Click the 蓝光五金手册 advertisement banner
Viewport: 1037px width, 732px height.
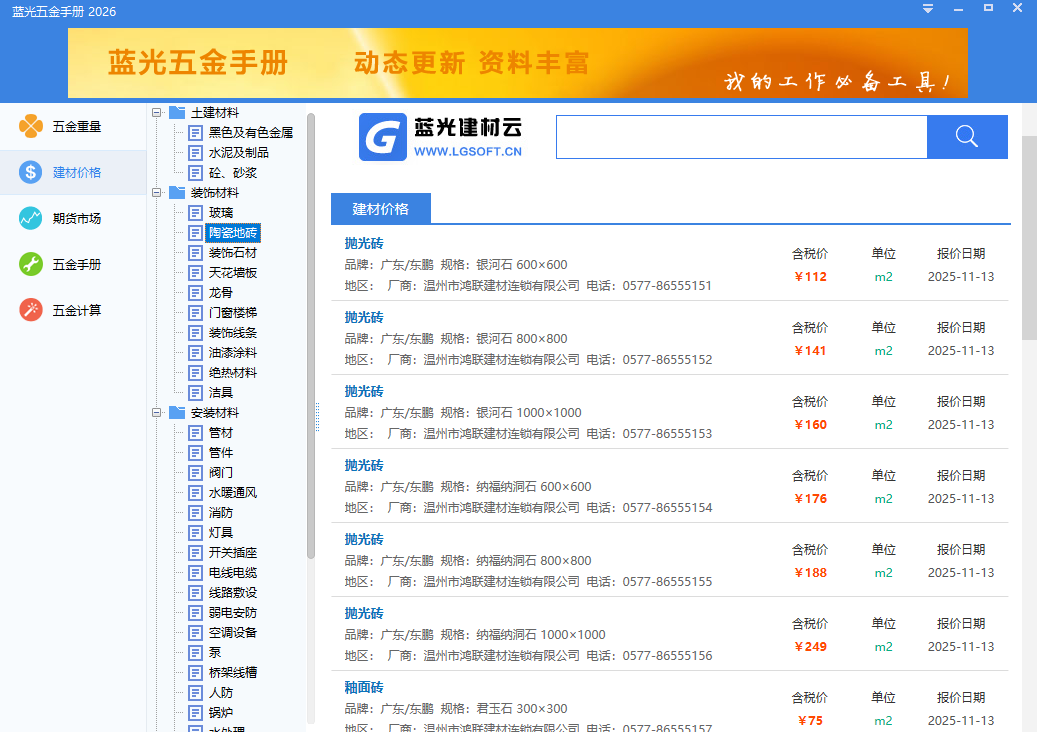click(517, 63)
